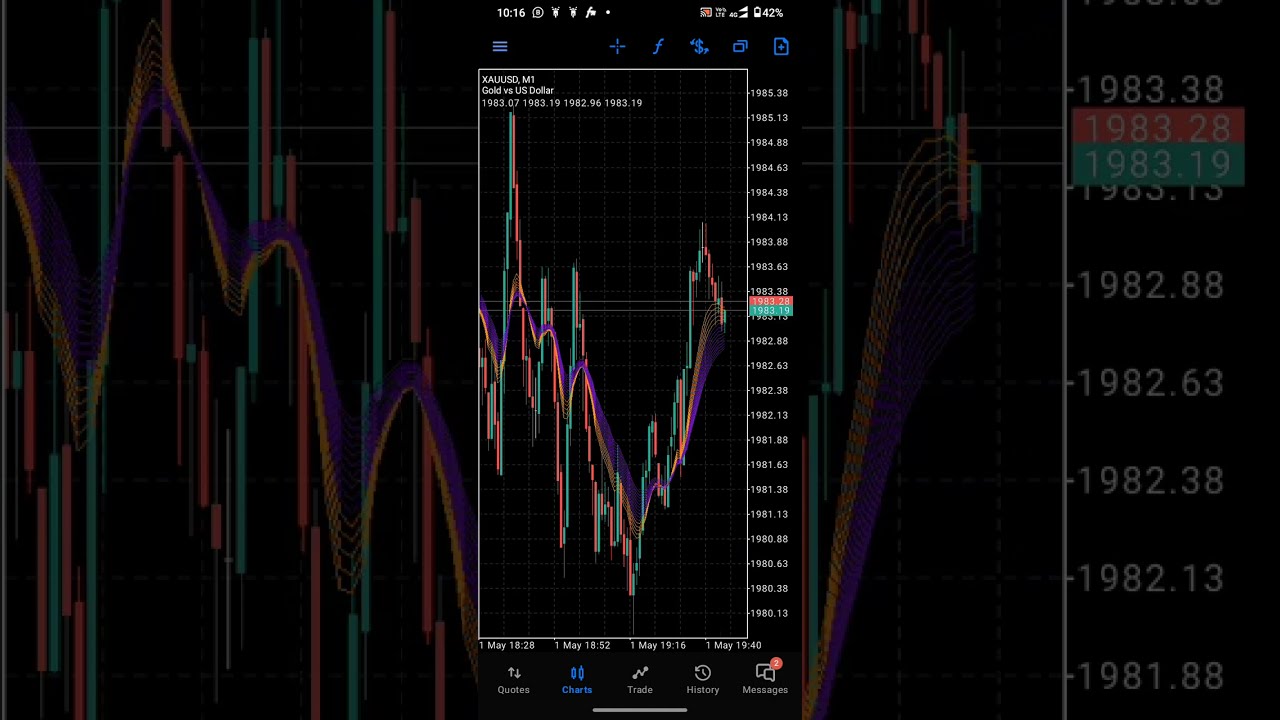Switch to the History tab
This screenshot has height=720, width=1280.
(703, 680)
